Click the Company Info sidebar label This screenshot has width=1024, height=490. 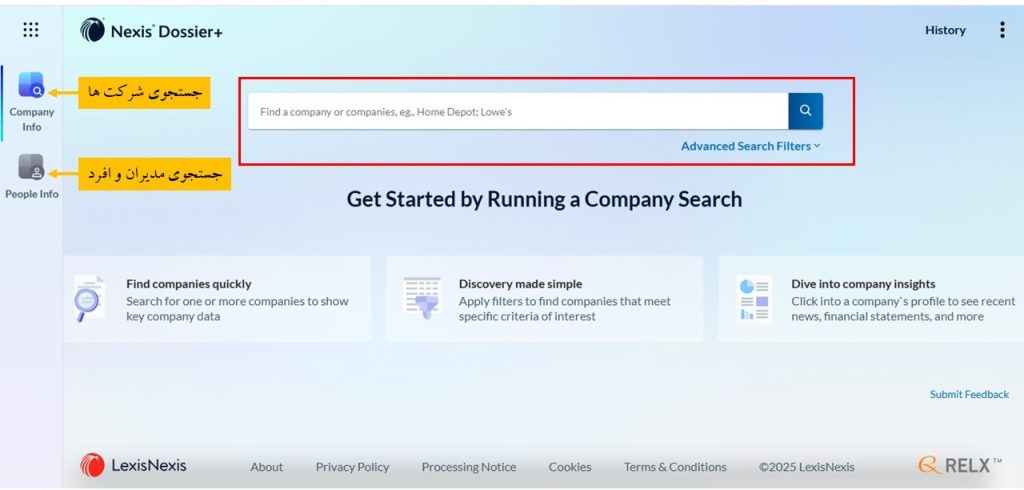31,120
